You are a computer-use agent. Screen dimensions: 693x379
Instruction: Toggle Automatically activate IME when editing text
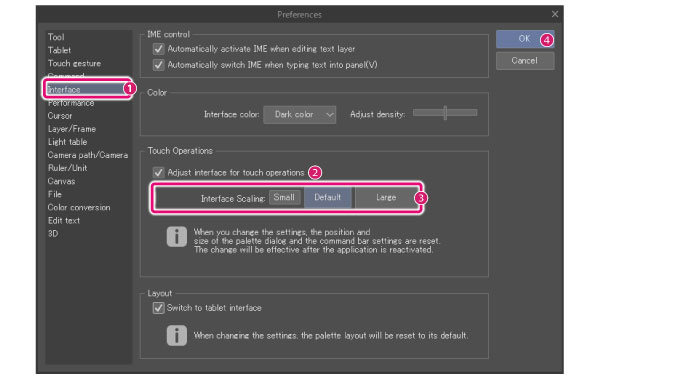158,49
